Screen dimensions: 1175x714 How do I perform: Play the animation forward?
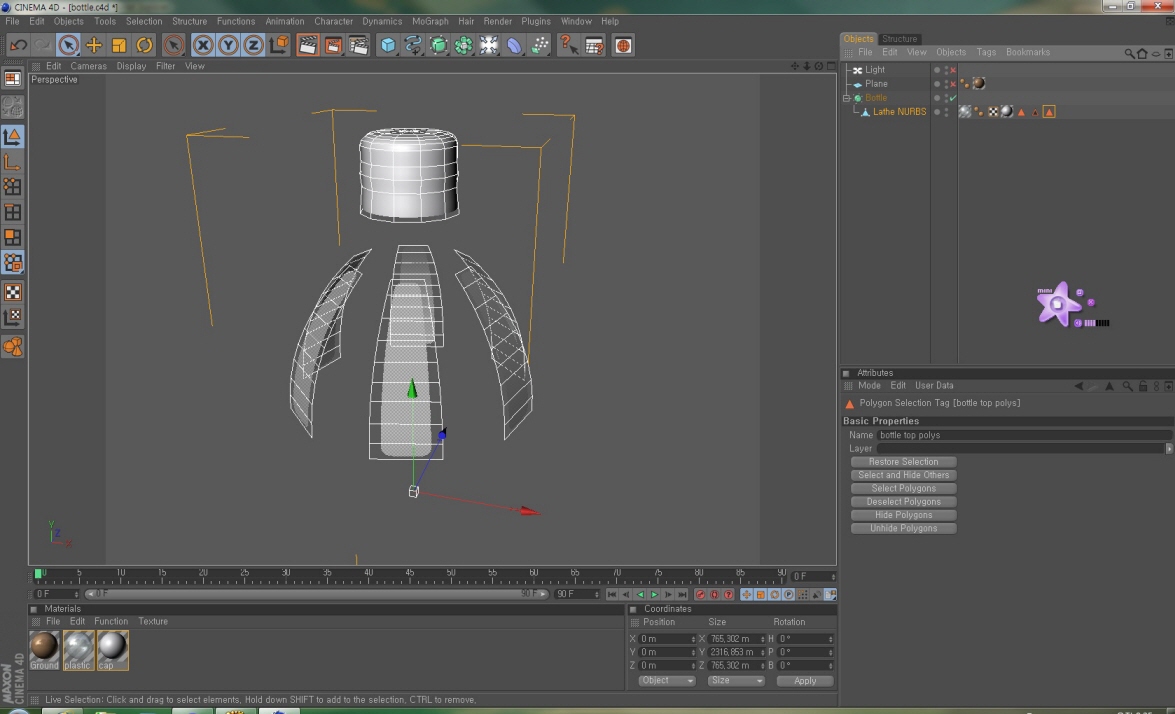point(654,595)
